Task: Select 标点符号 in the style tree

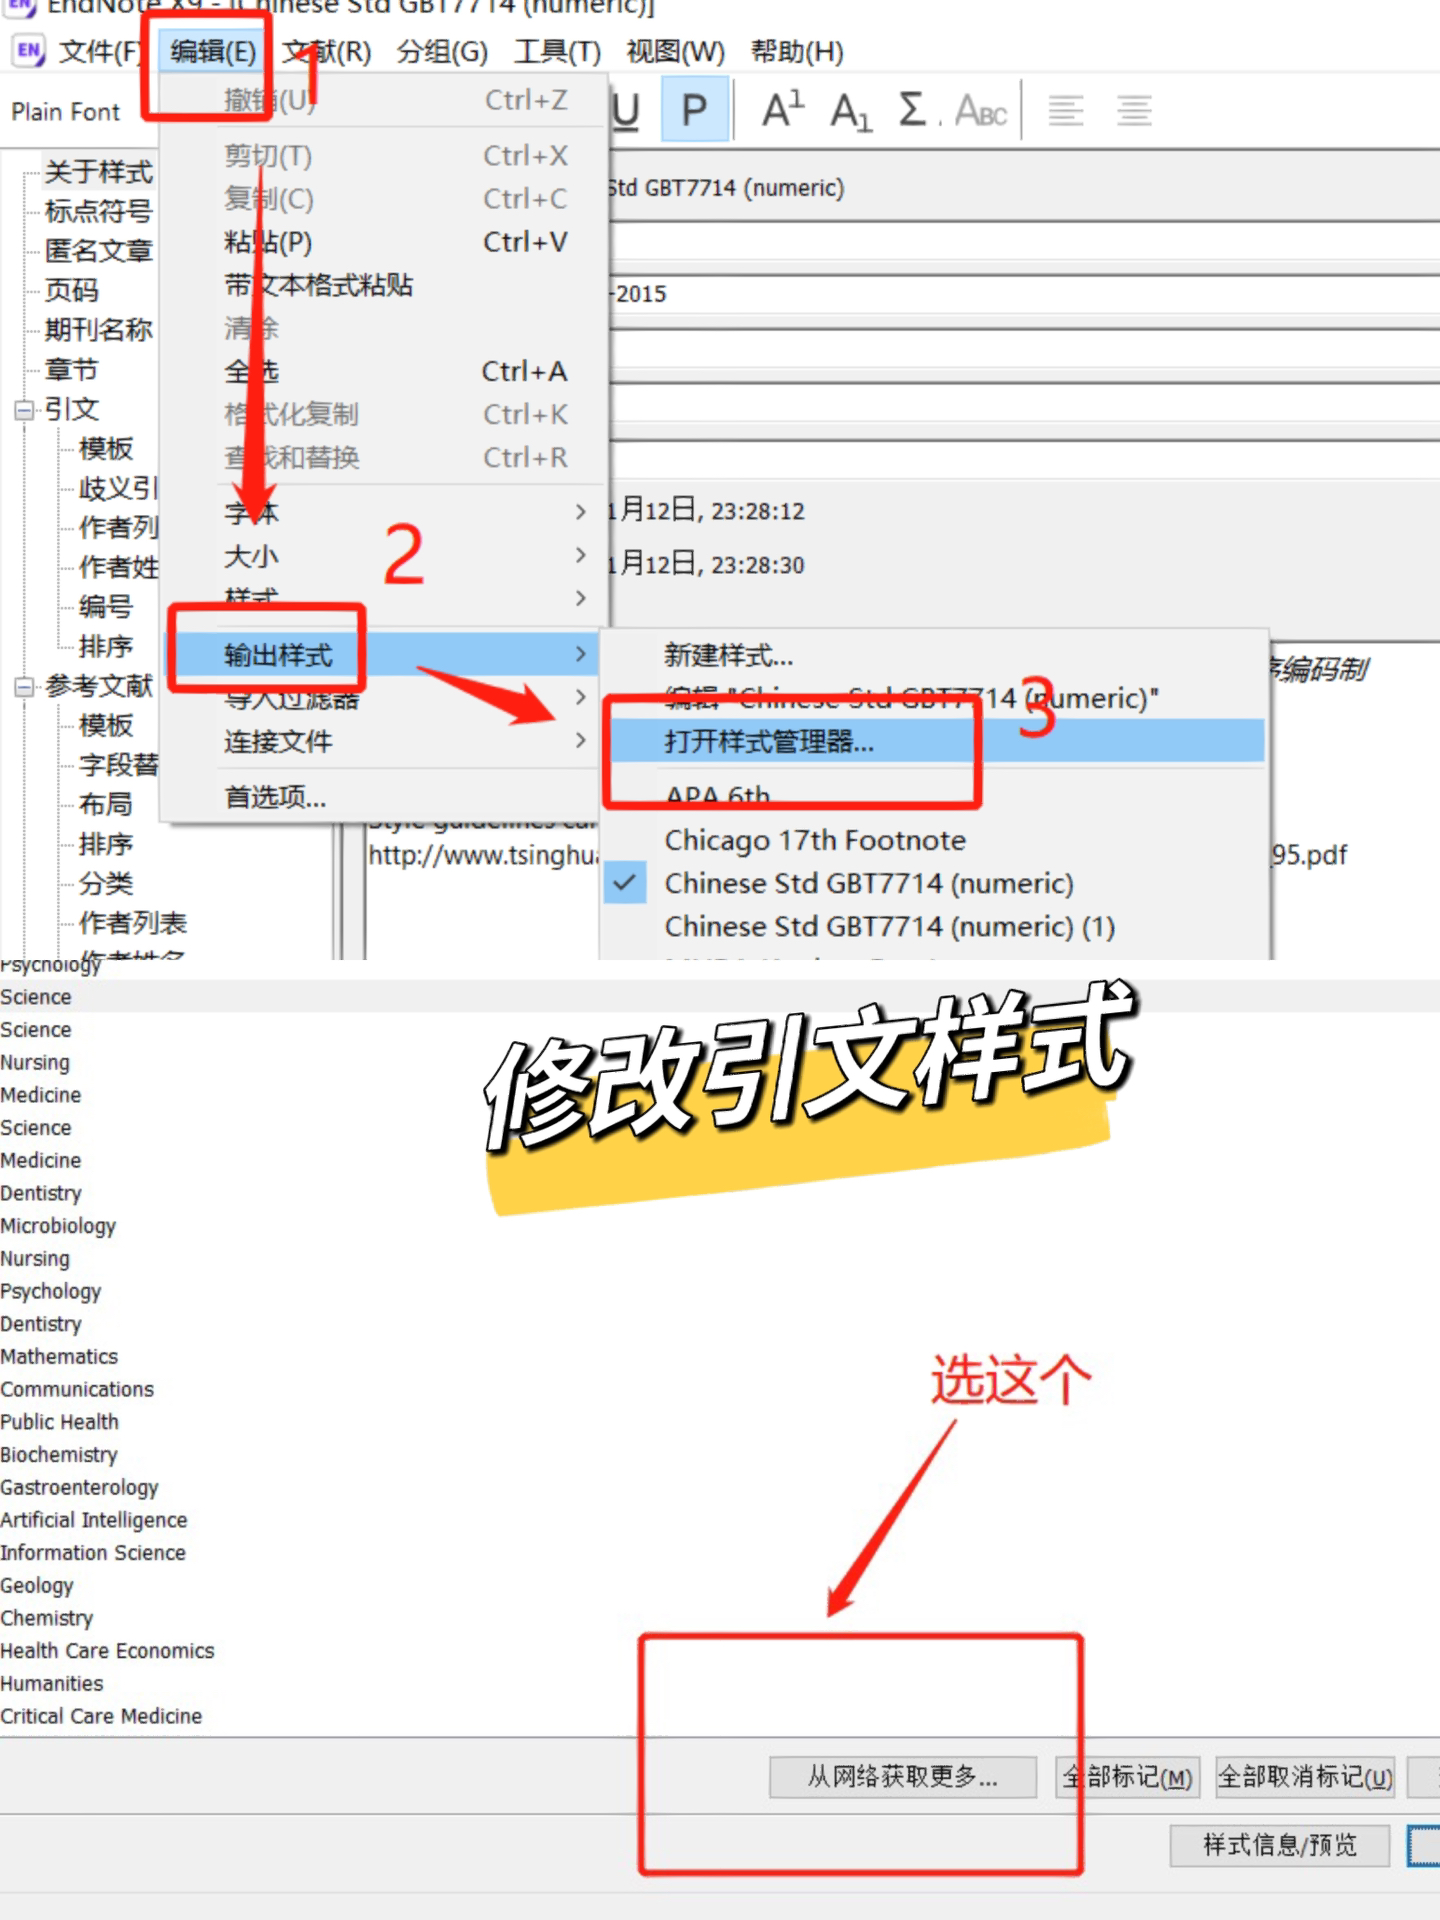Action: pos(98,211)
